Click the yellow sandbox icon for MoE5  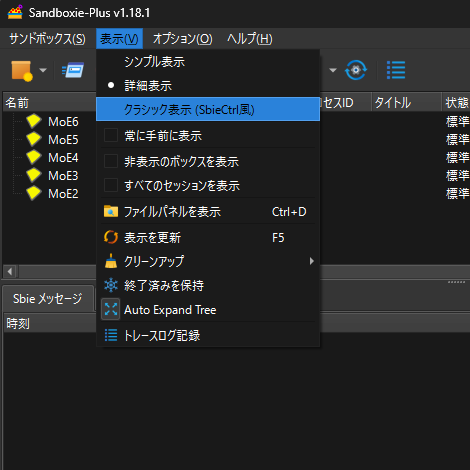(x=34, y=139)
